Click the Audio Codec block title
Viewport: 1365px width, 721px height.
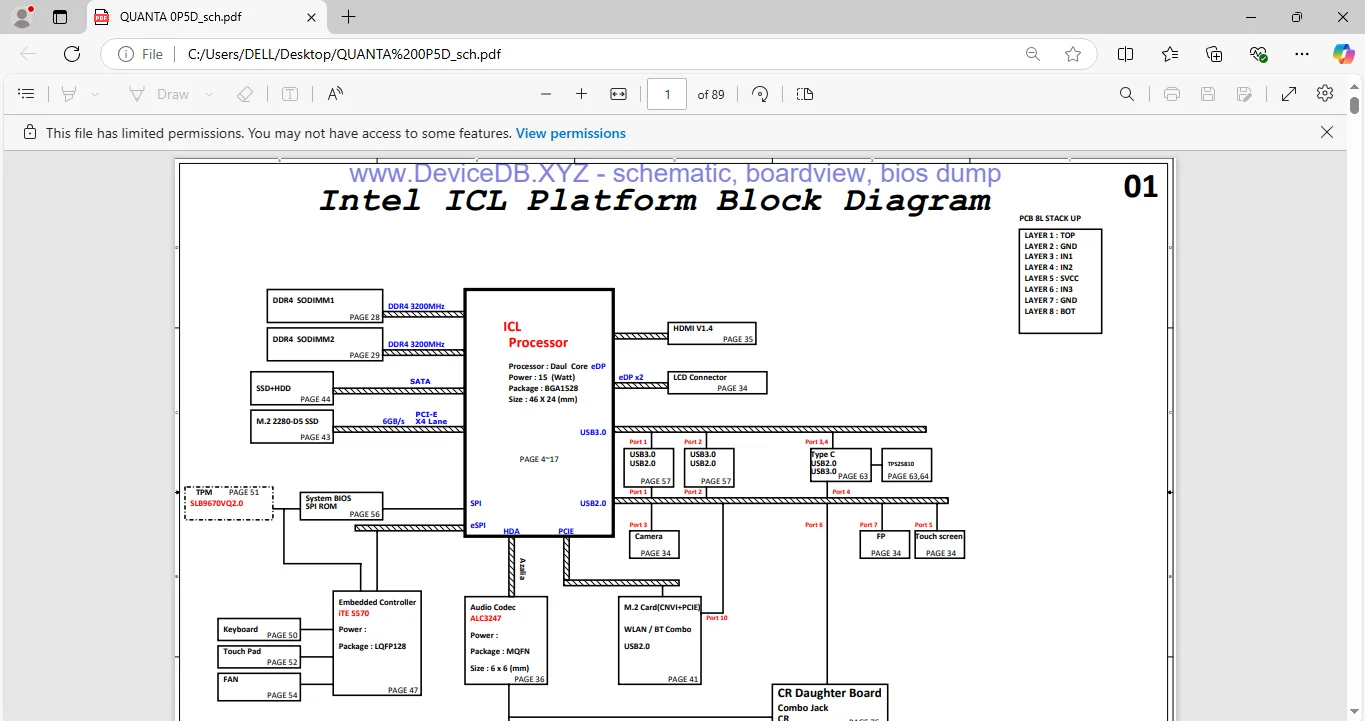tap(493, 608)
